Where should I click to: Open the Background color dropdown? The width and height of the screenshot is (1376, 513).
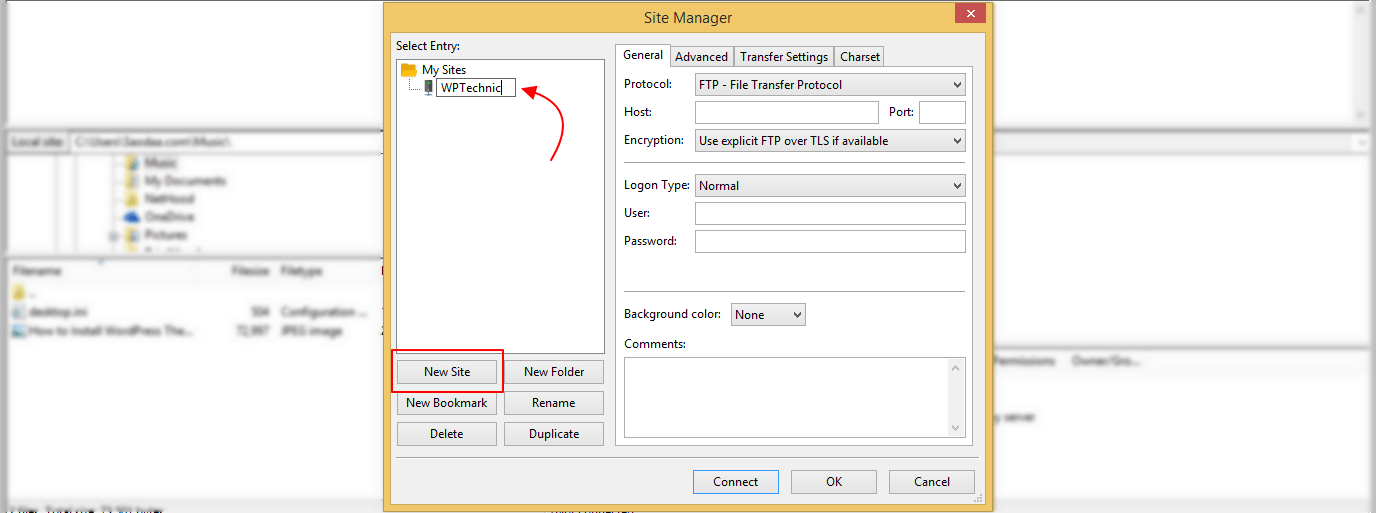pos(768,315)
